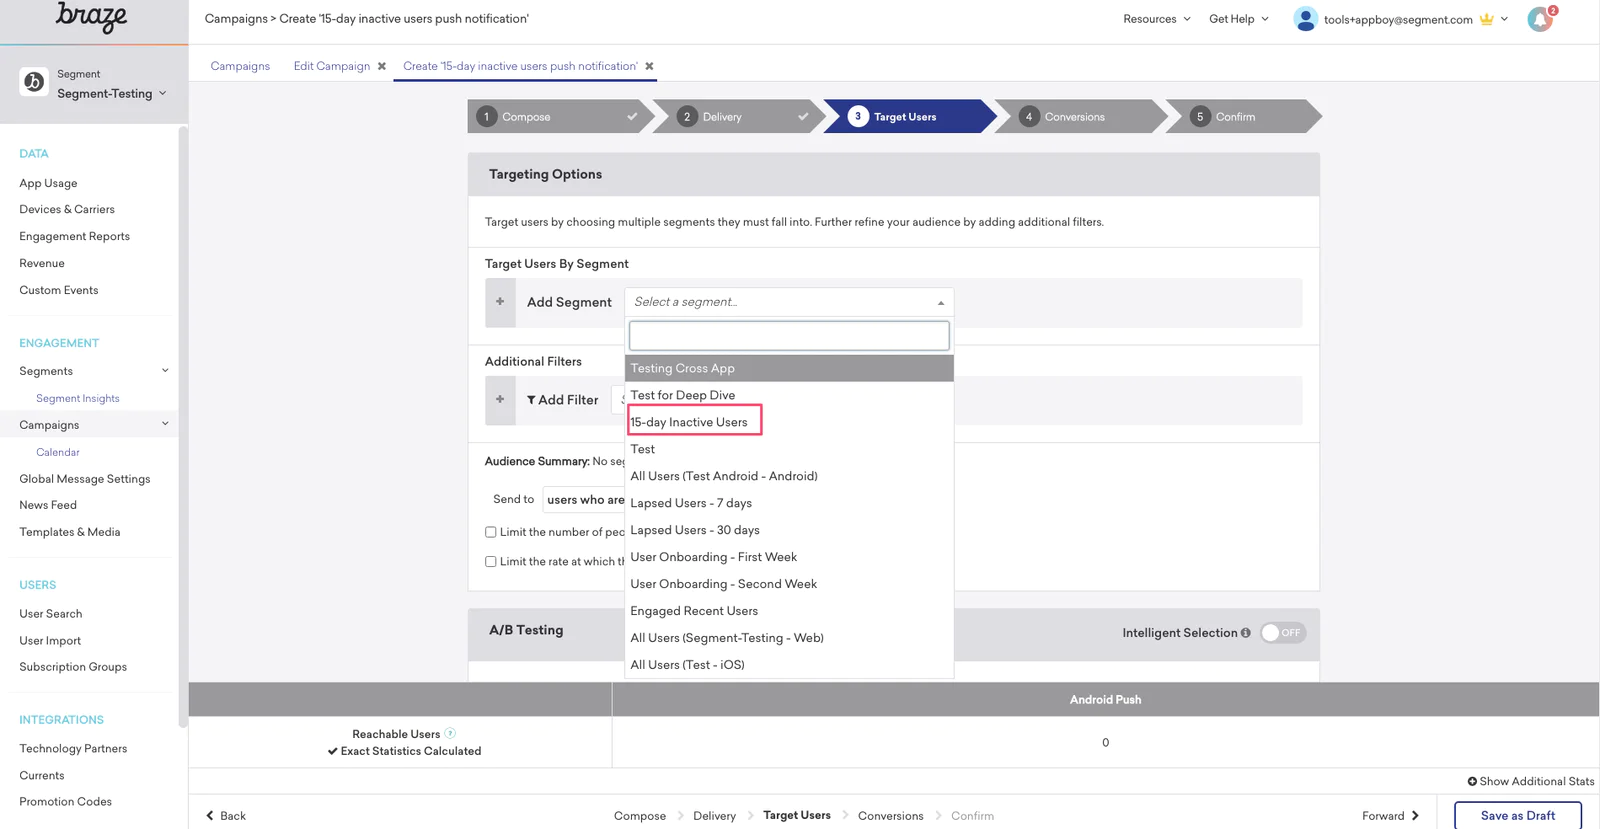Click the Add Filter button
Viewport: 1600px width, 829px height.
[x=562, y=400]
